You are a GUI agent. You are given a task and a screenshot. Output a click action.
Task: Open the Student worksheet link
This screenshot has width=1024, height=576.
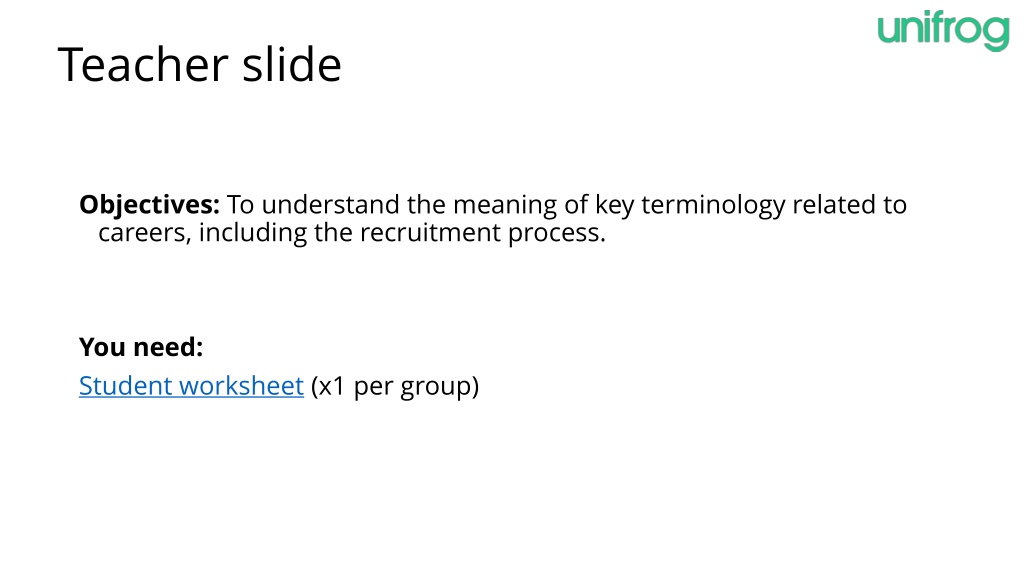[x=191, y=386]
